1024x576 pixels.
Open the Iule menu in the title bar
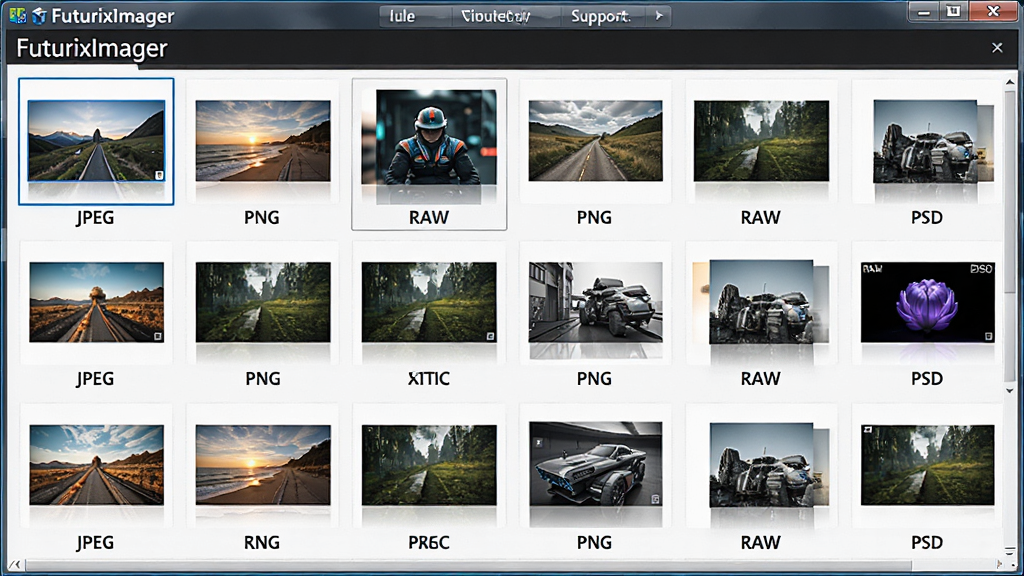pyautogui.click(x=402, y=16)
